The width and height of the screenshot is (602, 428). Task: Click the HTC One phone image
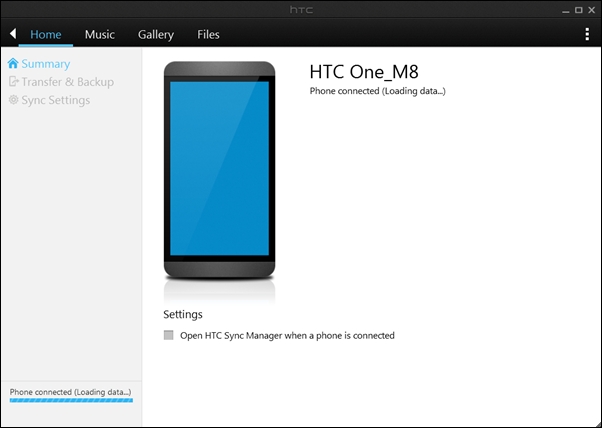219,170
